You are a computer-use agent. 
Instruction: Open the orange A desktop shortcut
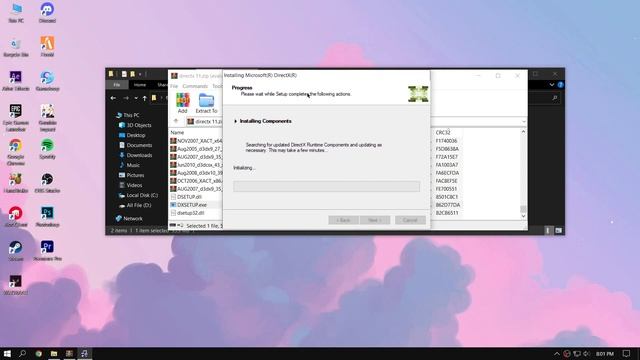(47, 47)
